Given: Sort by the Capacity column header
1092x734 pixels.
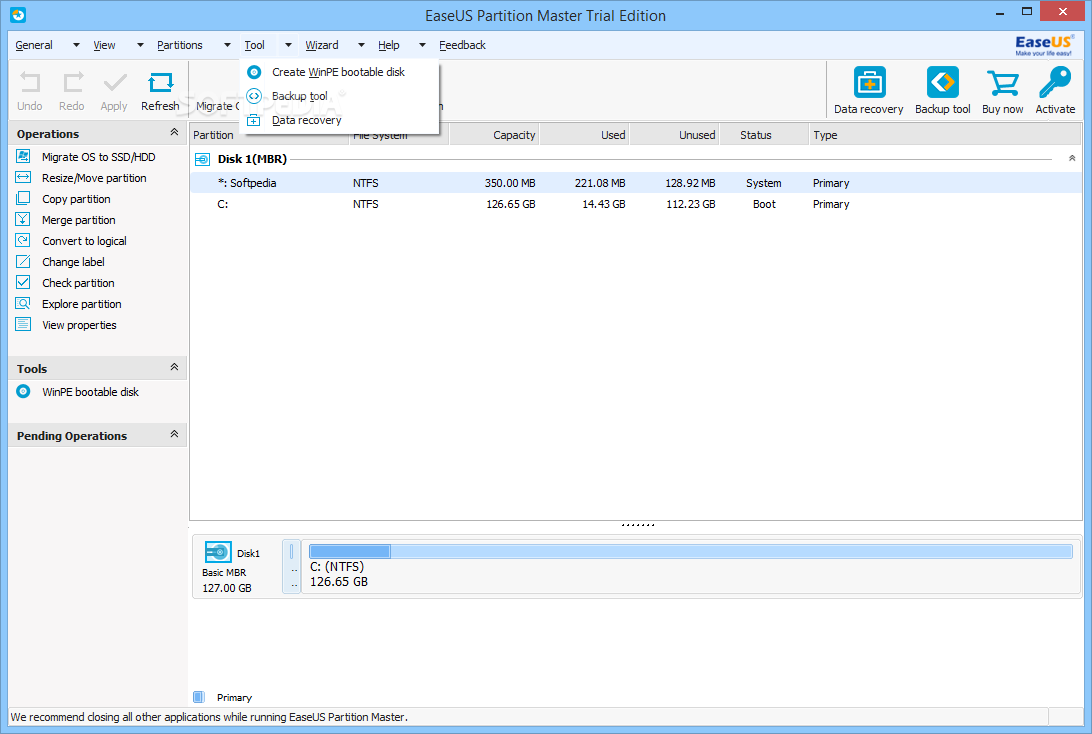Looking at the screenshot, I should (x=494, y=135).
